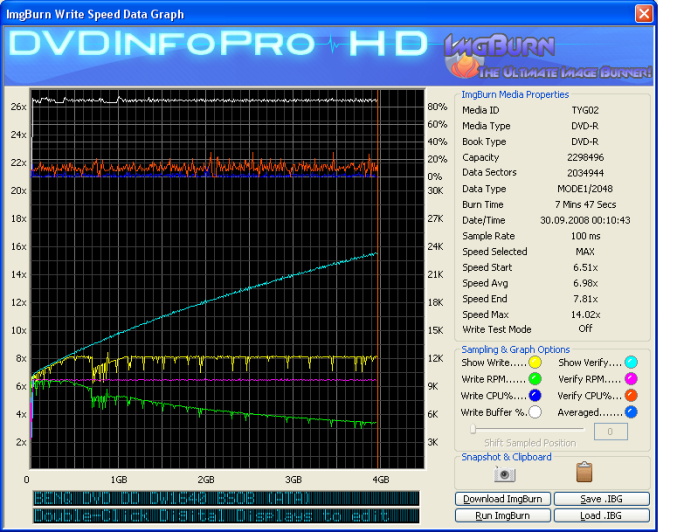Click the clipboard copy icon
This screenshot has height=532, width=699.
pyautogui.click(x=585, y=472)
